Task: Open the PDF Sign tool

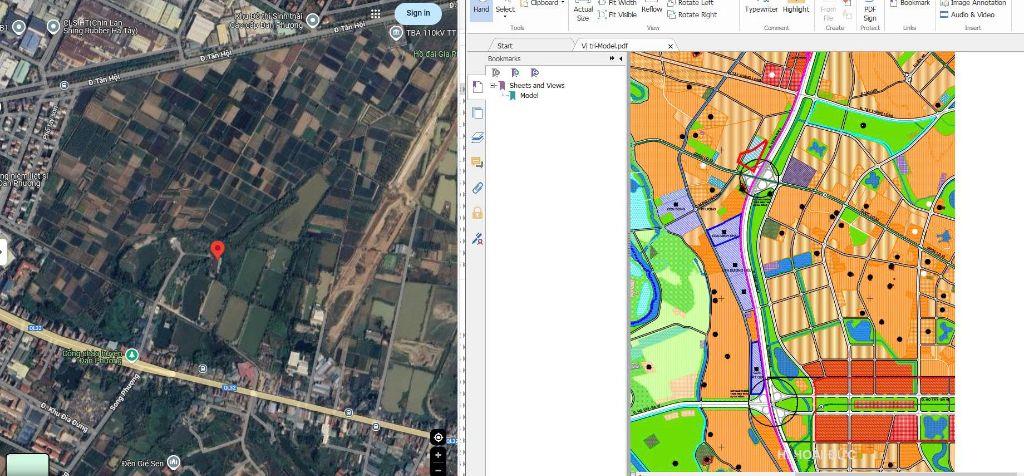Action: pyautogui.click(x=870, y=12)
